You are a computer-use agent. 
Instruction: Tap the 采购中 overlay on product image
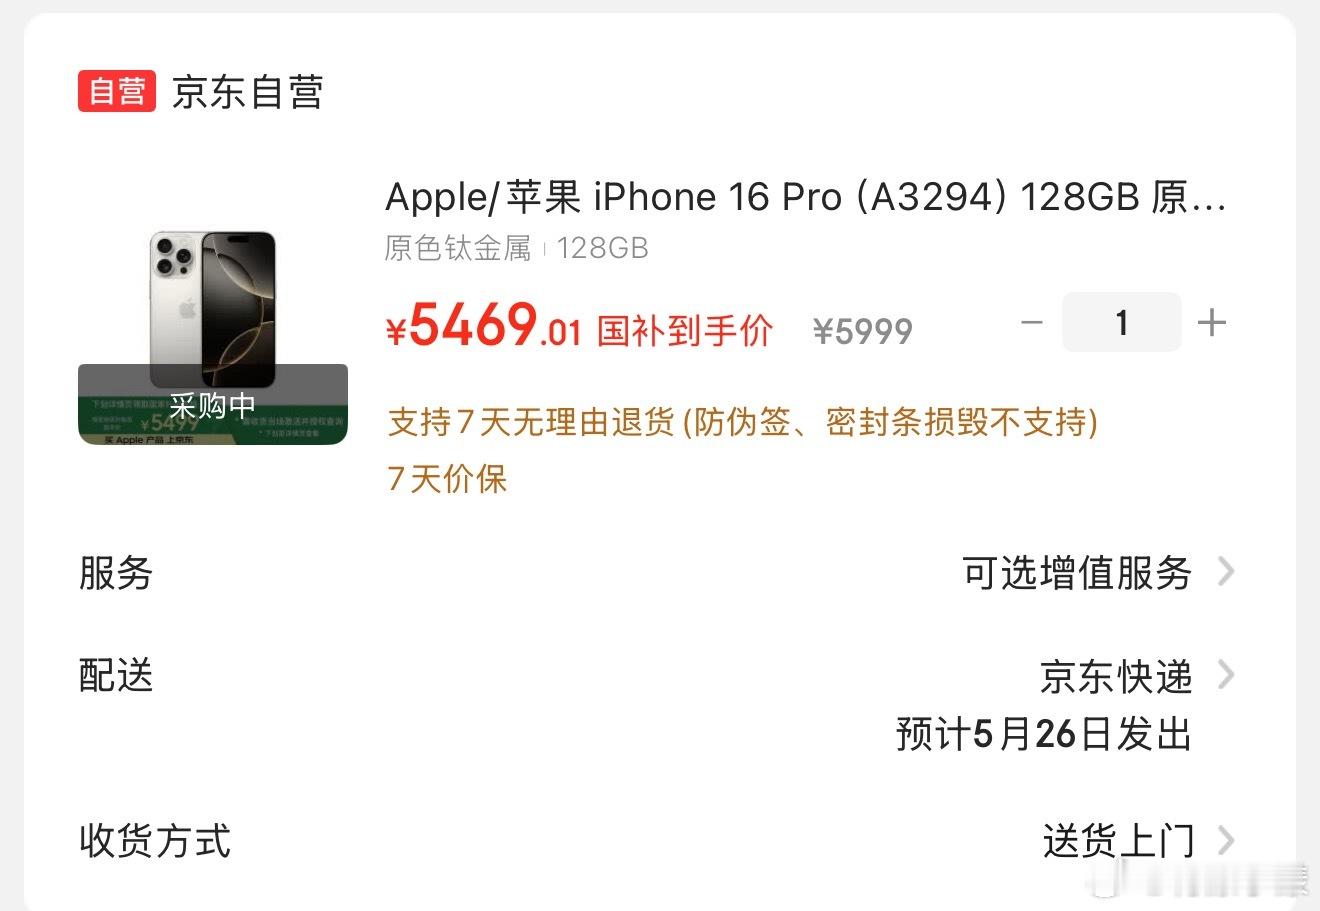[x=213, y=405]
